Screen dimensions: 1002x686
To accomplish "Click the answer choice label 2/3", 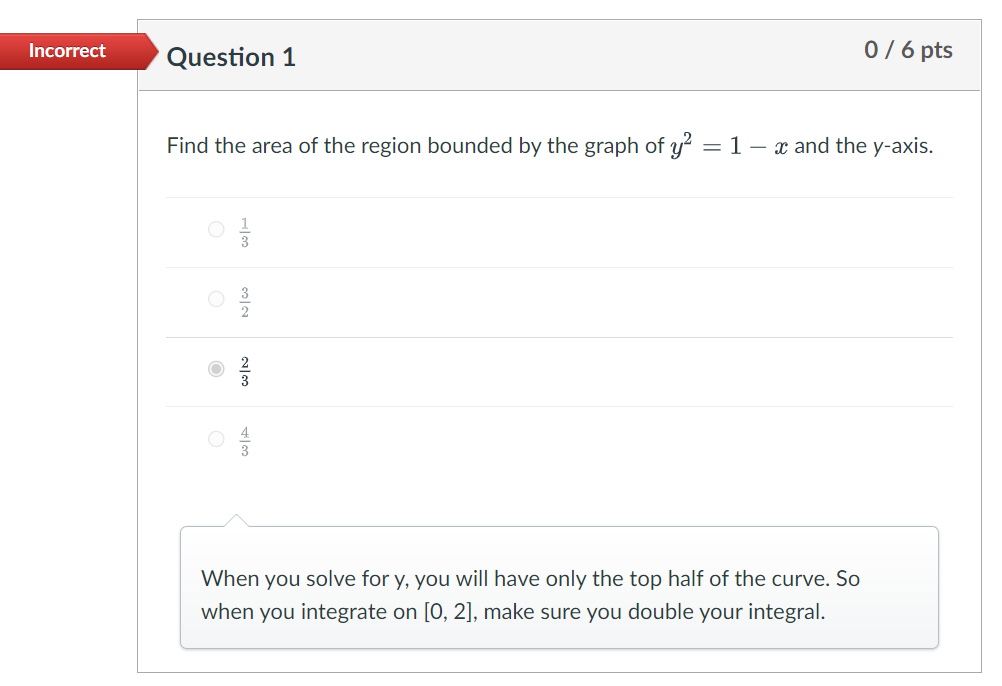I will pos(243,369).
